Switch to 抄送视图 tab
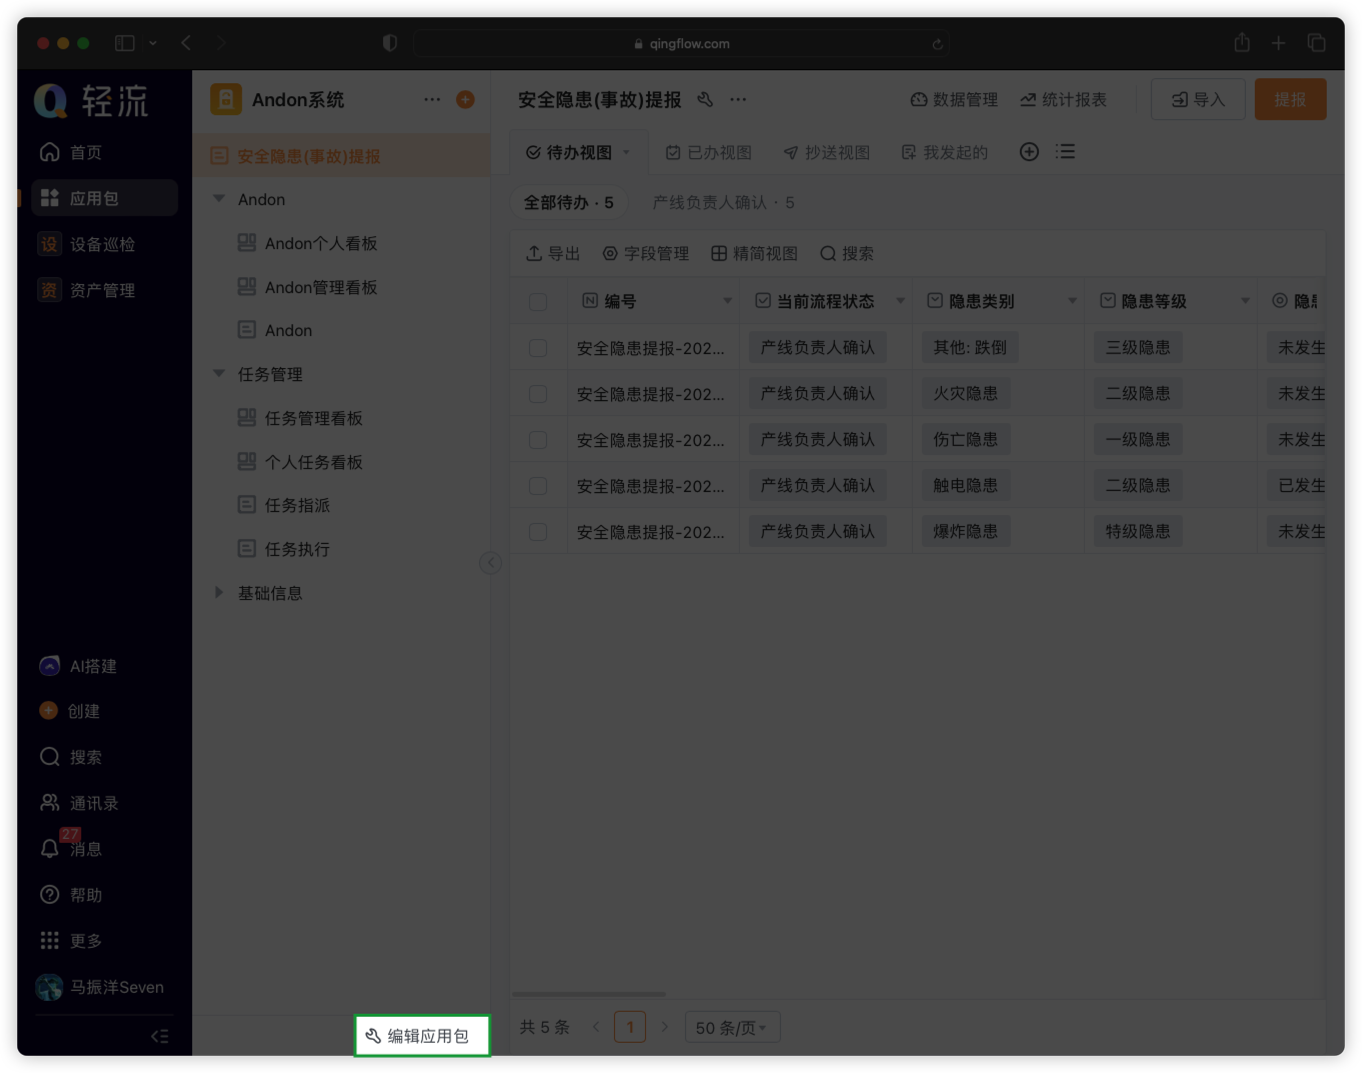This screenshot has height=1073, width=1362. pos(826,152)
